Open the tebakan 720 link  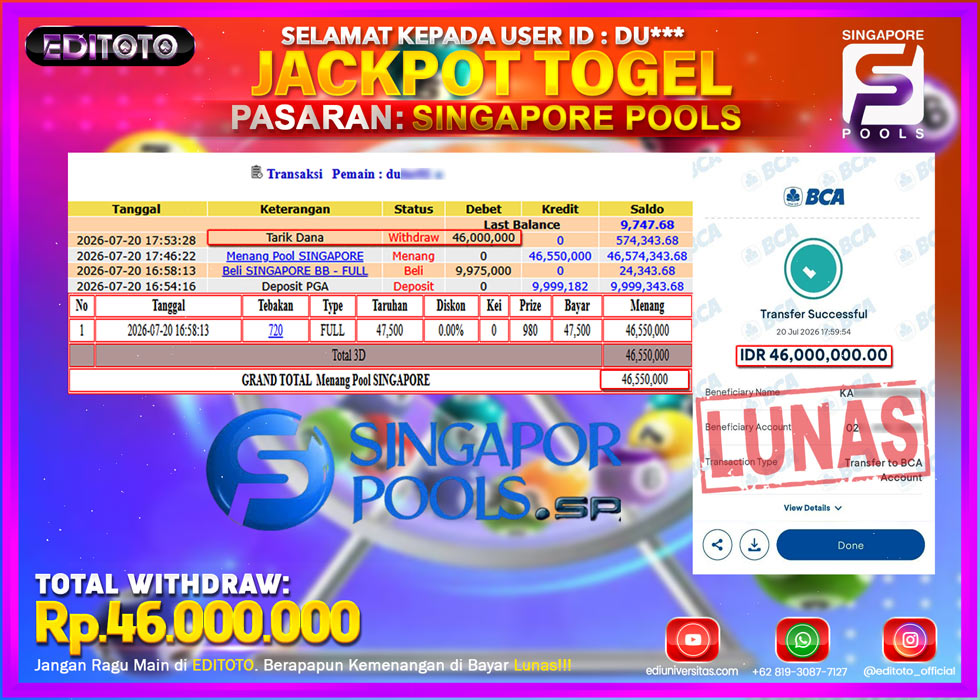click(275, 330)
